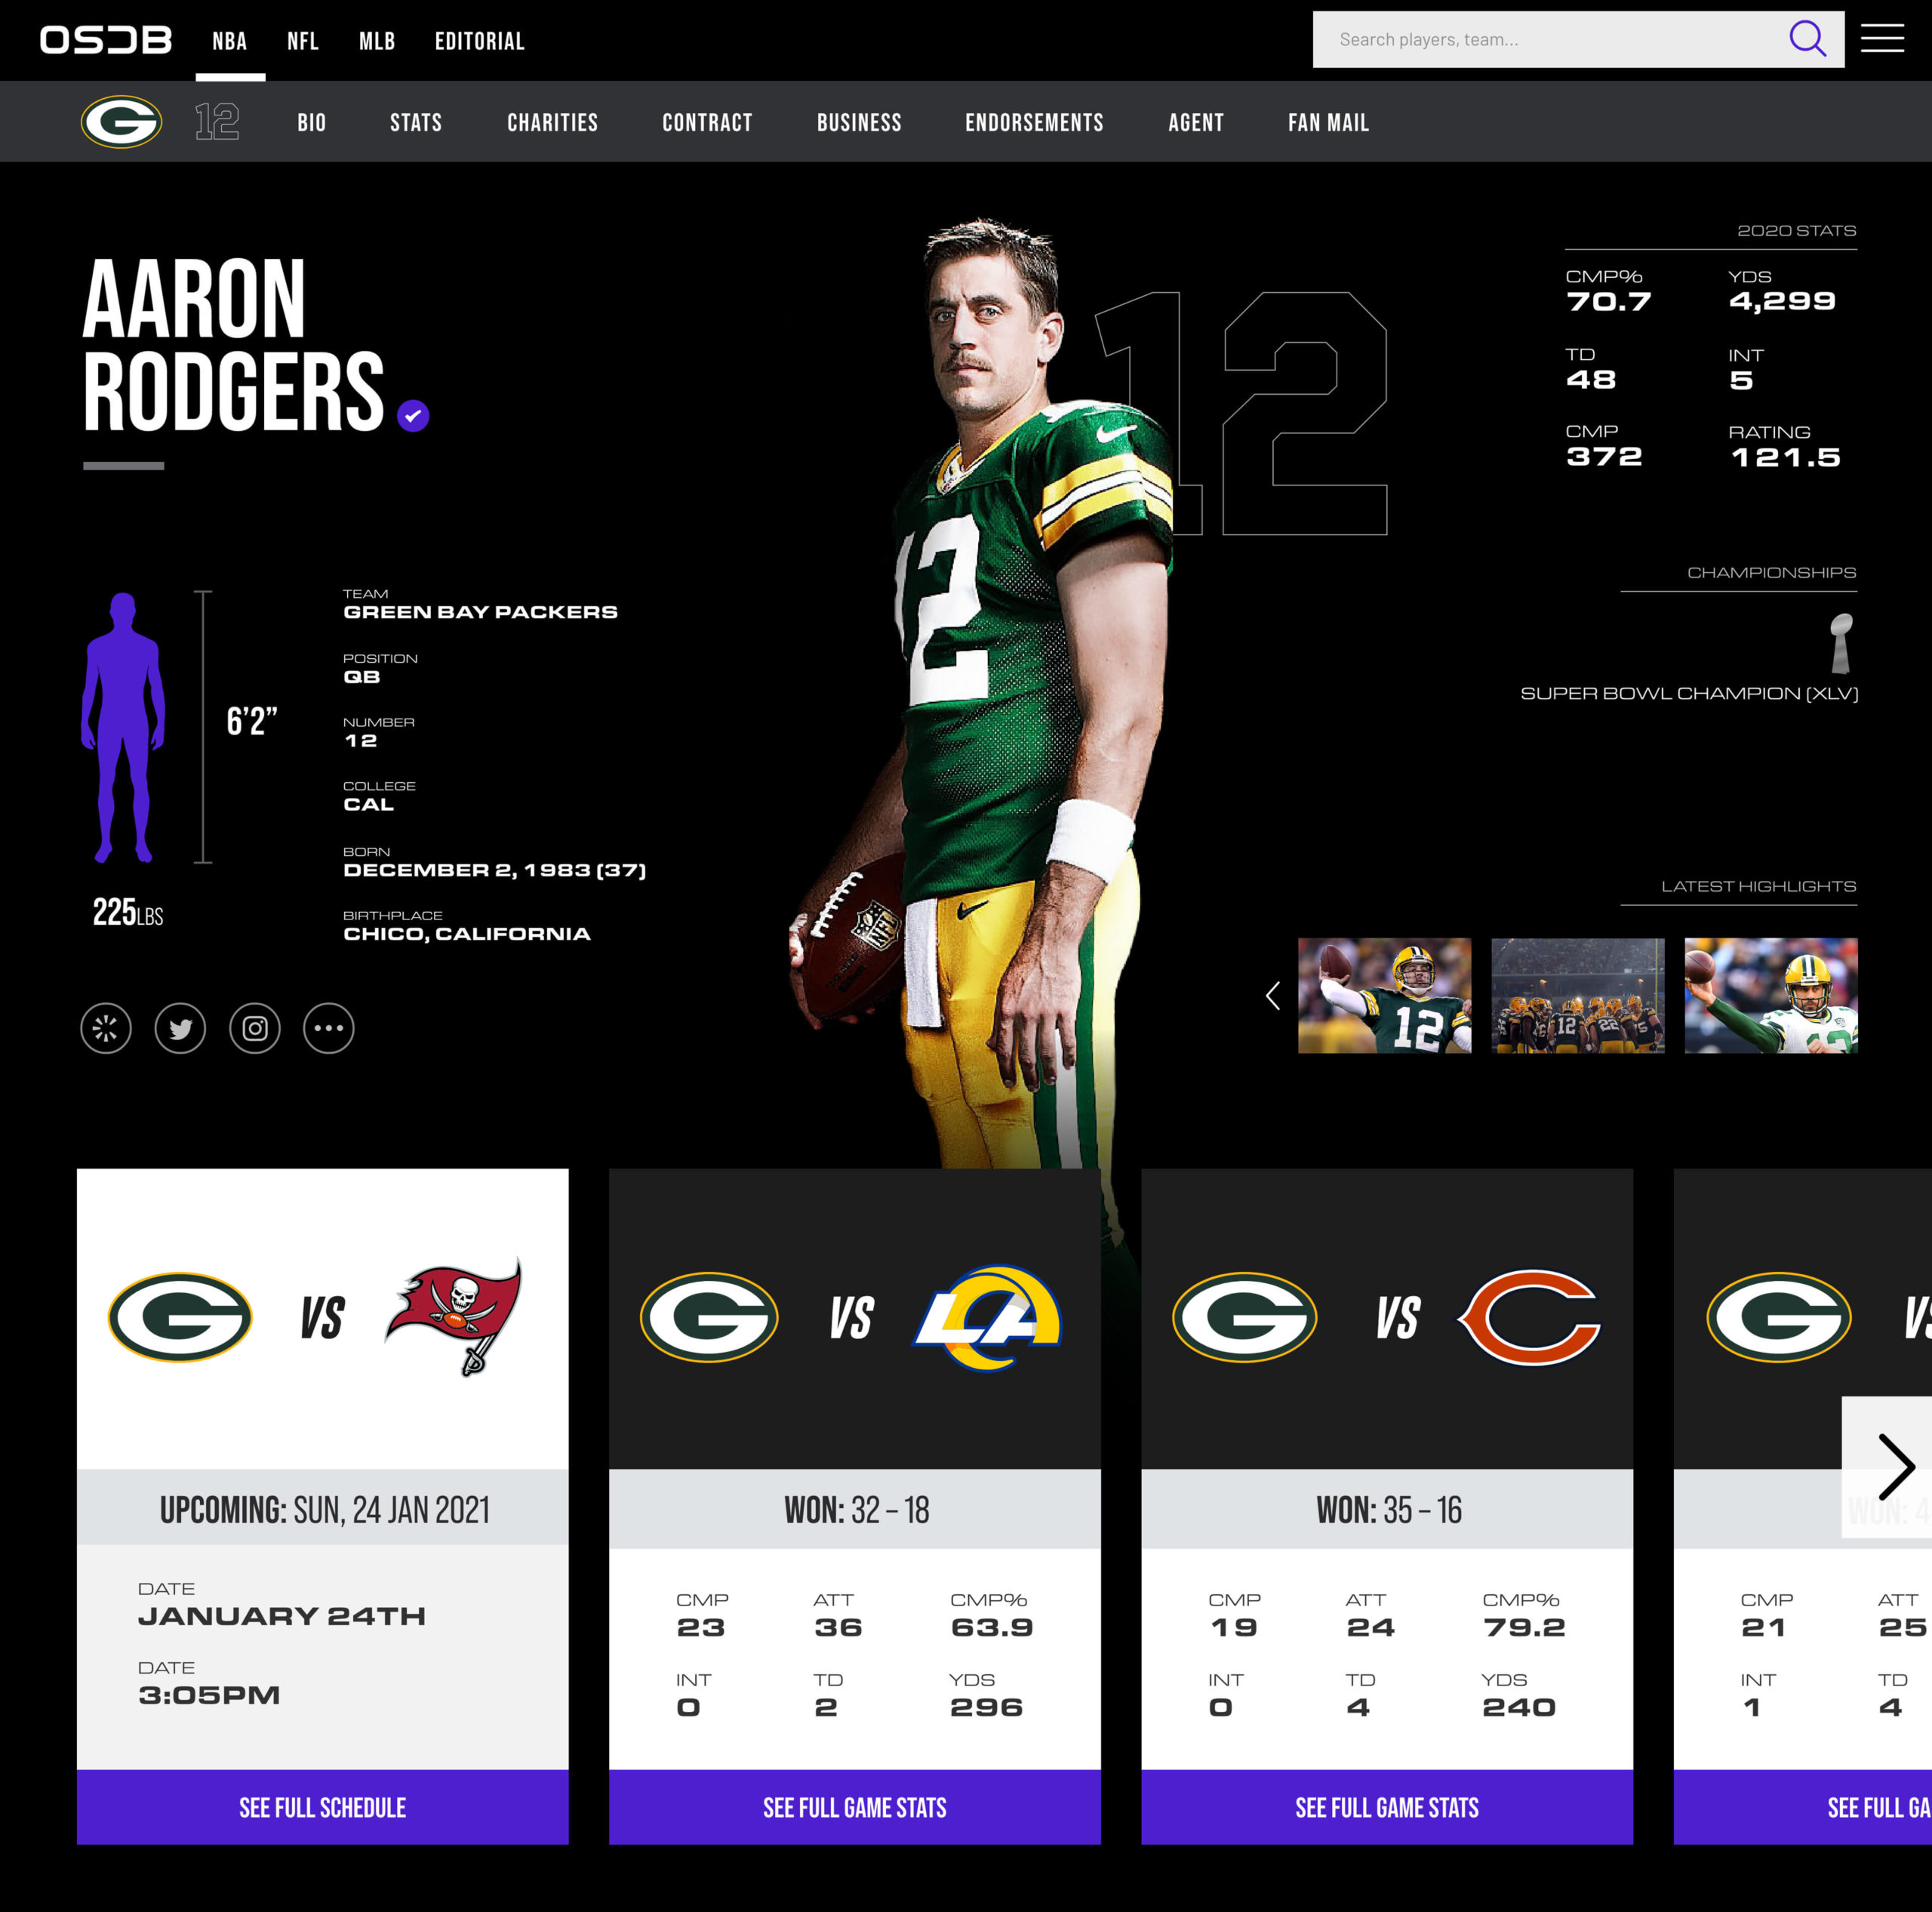The width and height of the screenshot is (1932, 1912).
Task: Select the NBA tab
Action: tap(230, 41)
